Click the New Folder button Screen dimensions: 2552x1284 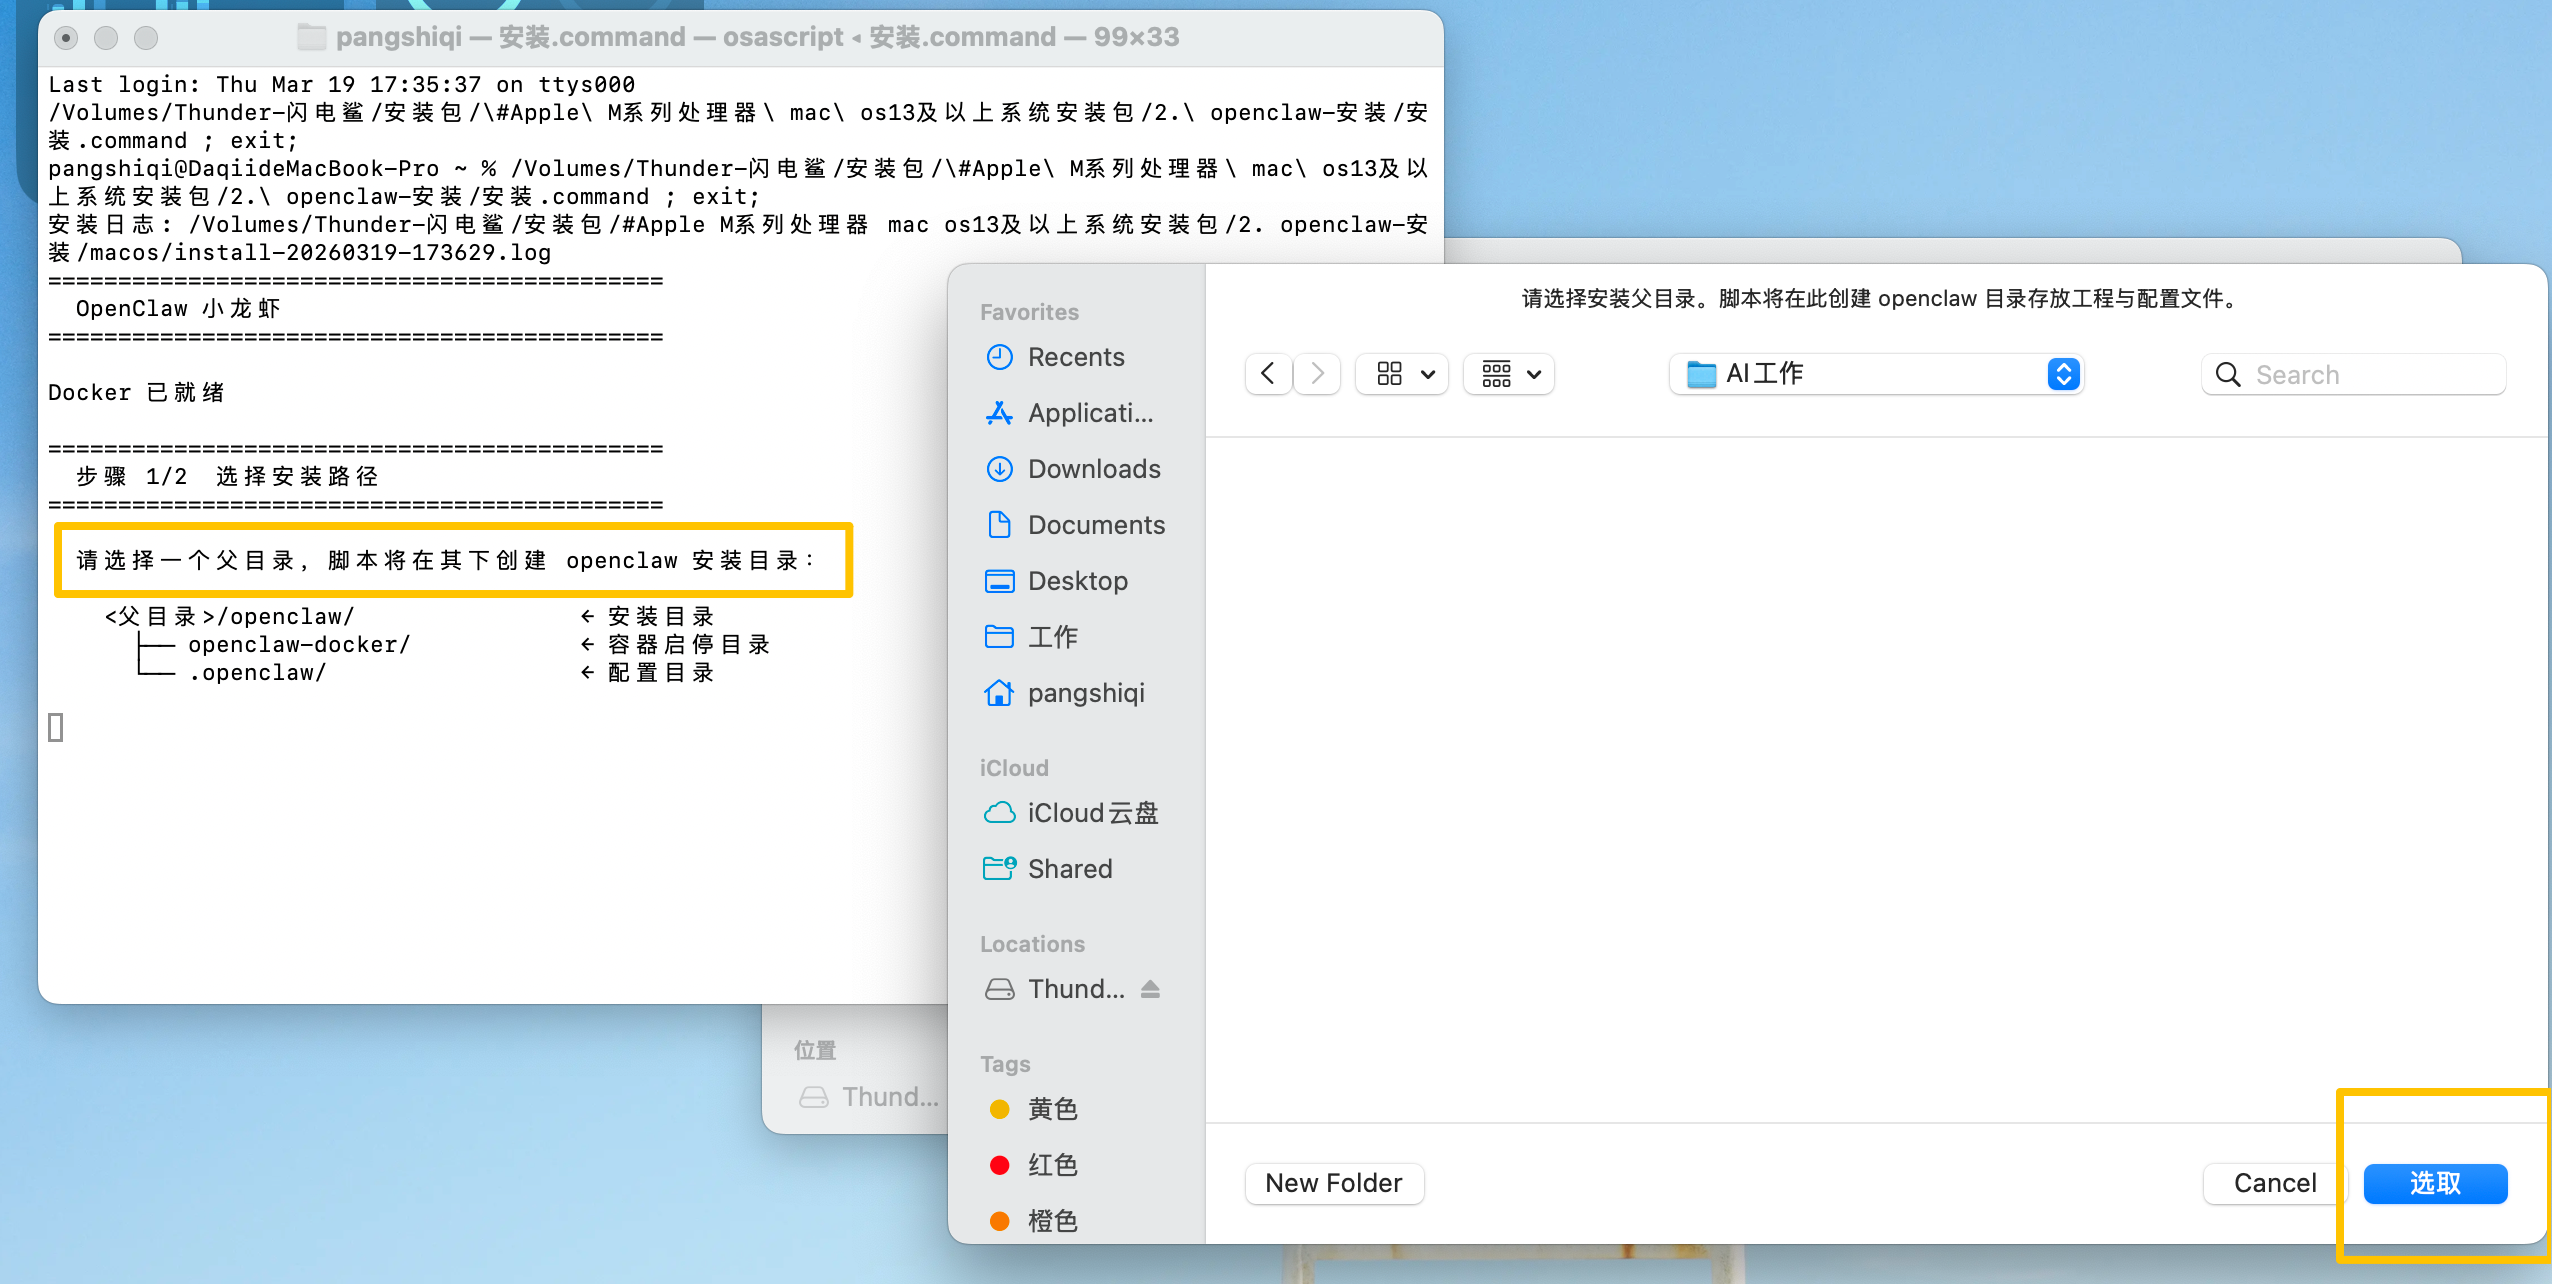(1333, 1183)
